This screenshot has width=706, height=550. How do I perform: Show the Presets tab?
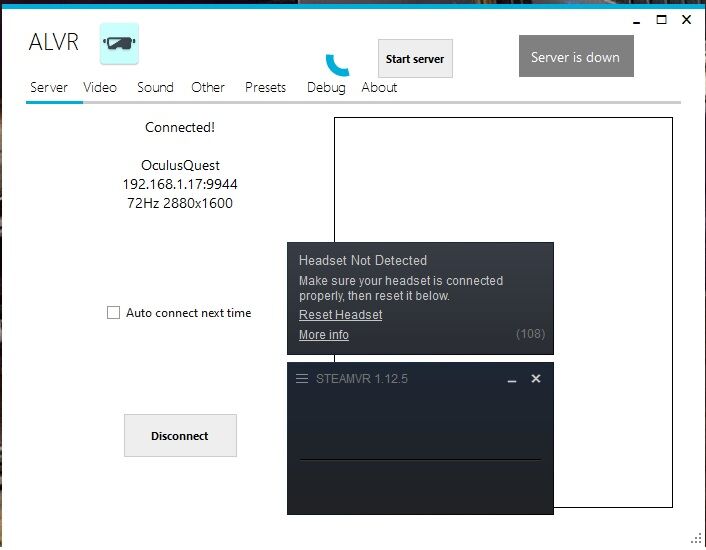[x=266, y=87]
